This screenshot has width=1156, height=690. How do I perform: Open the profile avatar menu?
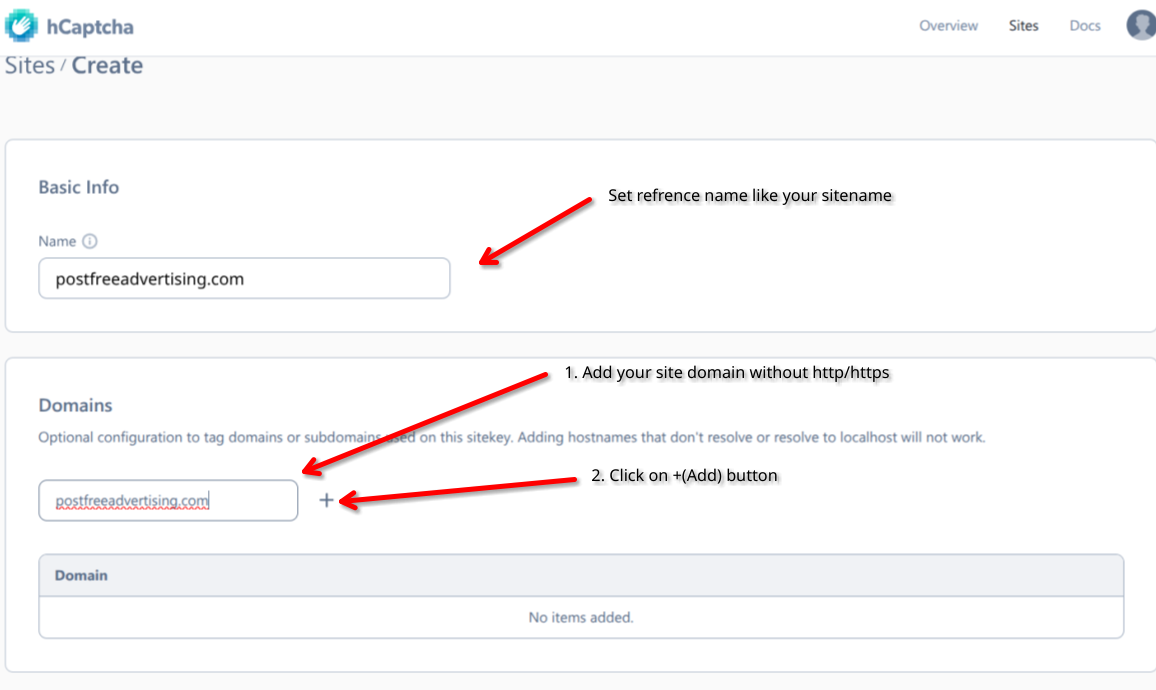coord(1140,24)
